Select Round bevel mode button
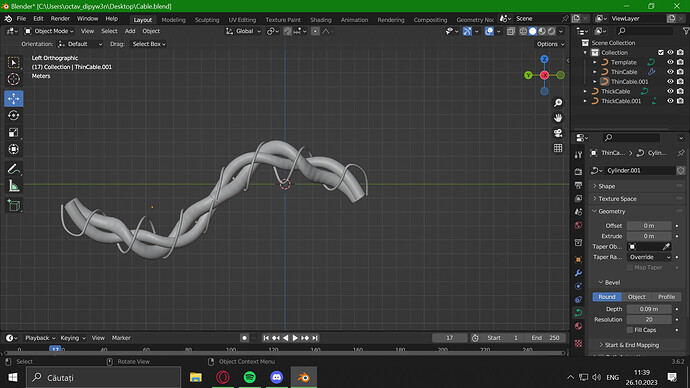Viewport: 690px width, 388px height. pyautogui.click(x=607, y=297)
